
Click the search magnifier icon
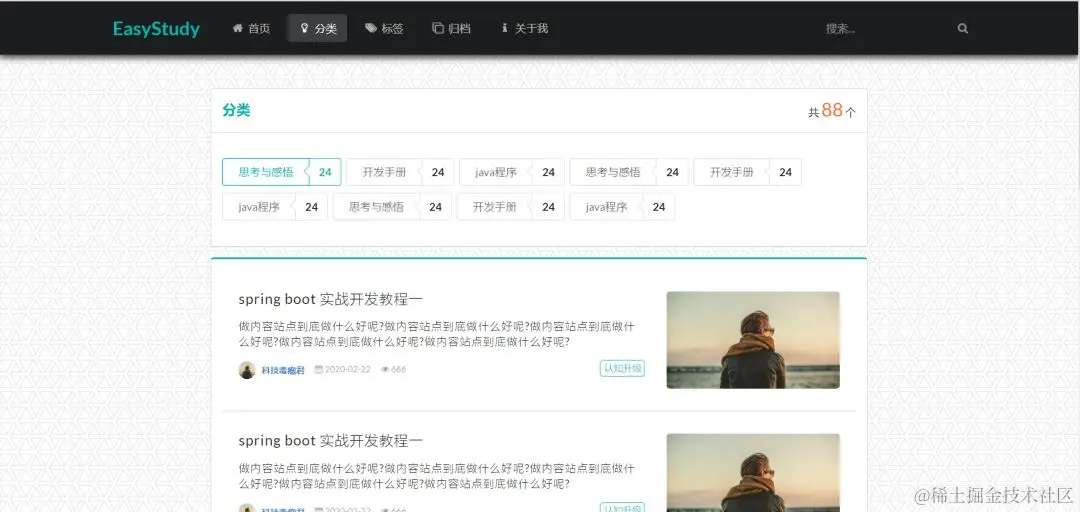coord(962,28)
